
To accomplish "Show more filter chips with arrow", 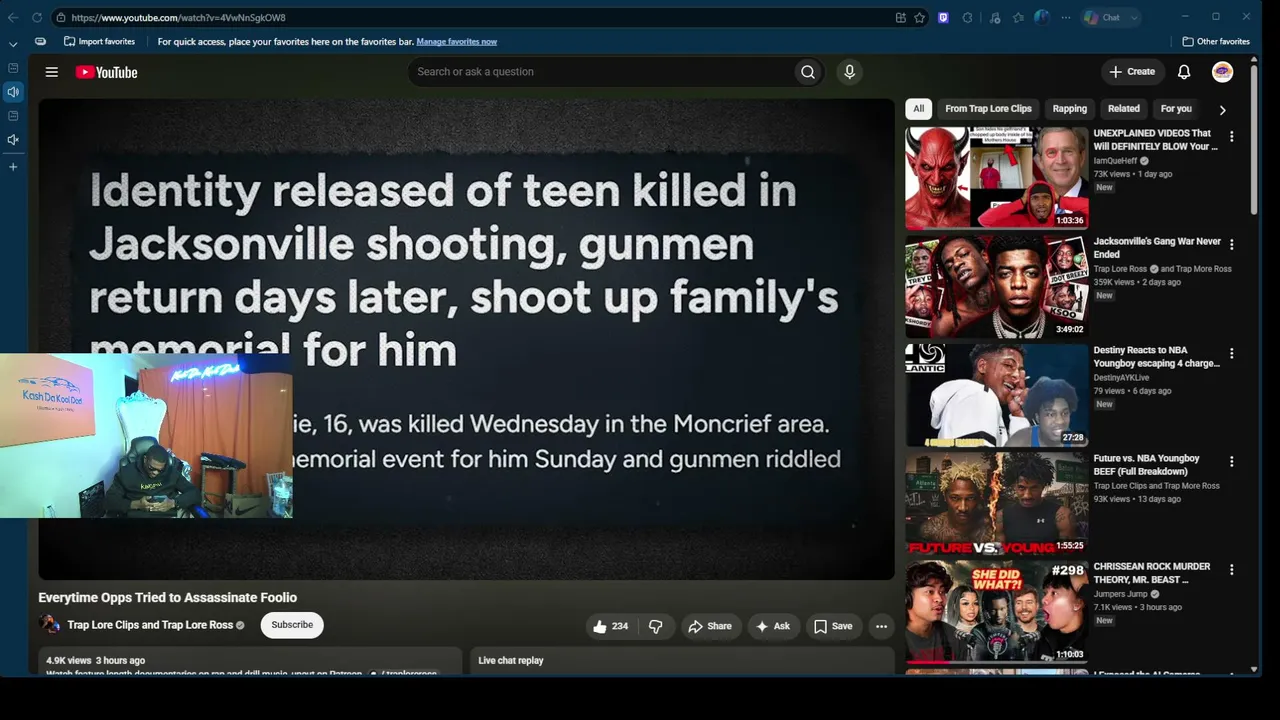I will [x=1222, y=110].
